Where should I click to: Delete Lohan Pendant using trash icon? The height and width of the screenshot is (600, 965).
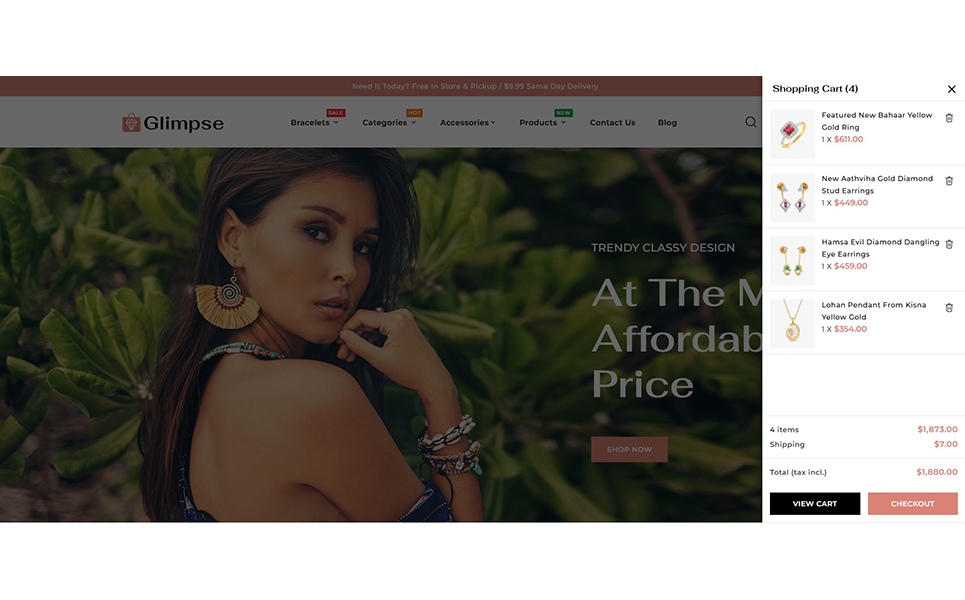949,308
